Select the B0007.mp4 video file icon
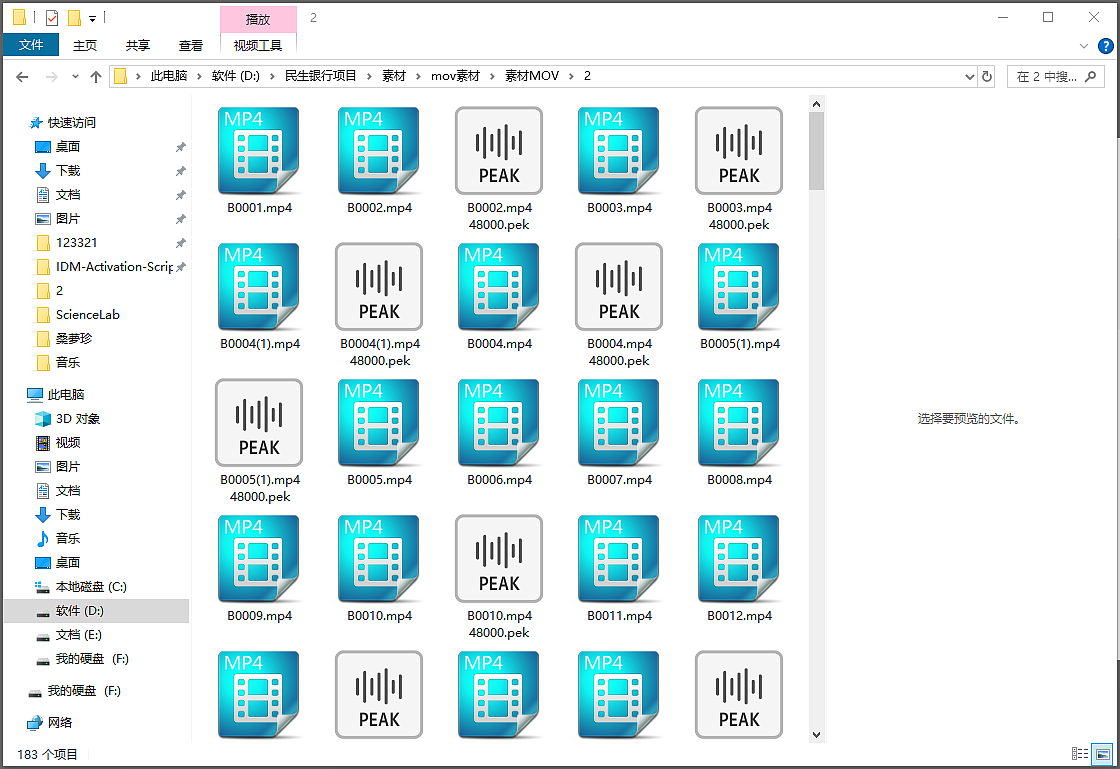 (x=619, y=423)
